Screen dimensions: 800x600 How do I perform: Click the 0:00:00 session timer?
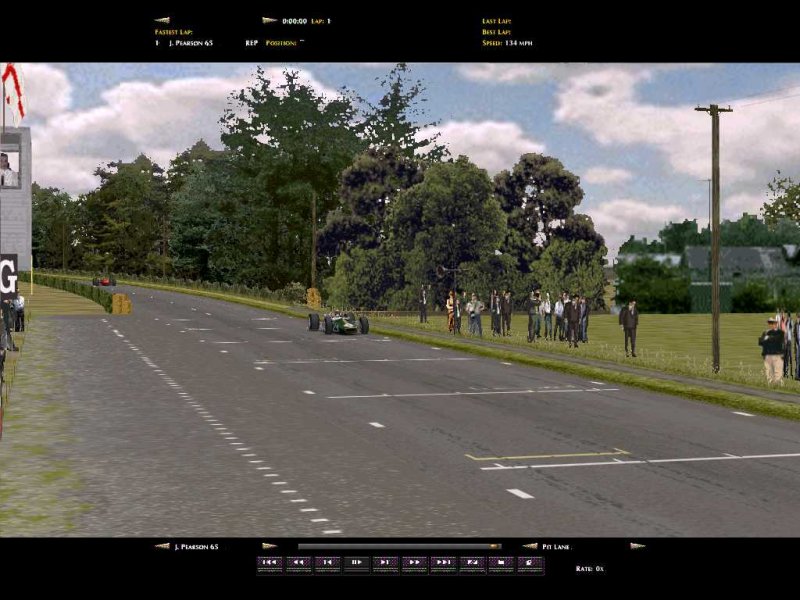[x=294, y=21]
